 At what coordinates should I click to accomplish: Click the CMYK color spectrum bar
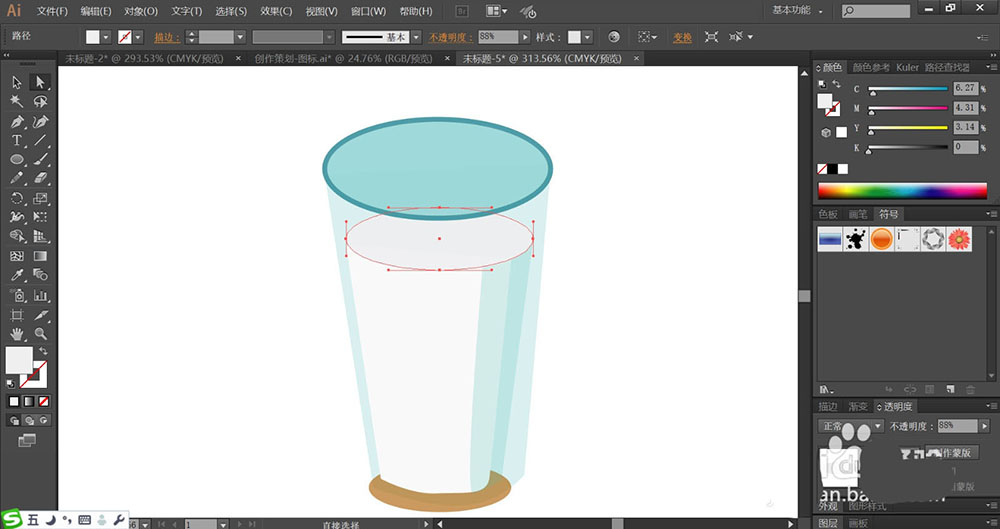tap(902, 190)
